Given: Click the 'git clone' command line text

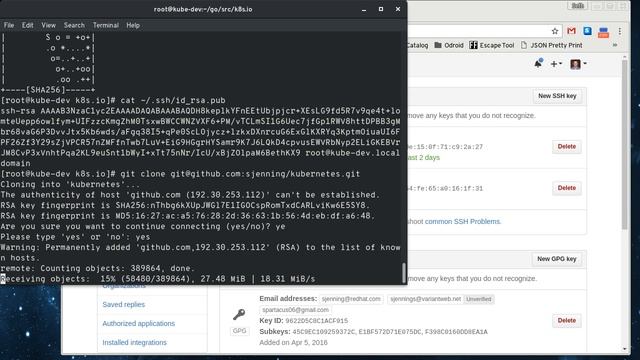Looking at the screenshot, I should click(x=240, y=174).
